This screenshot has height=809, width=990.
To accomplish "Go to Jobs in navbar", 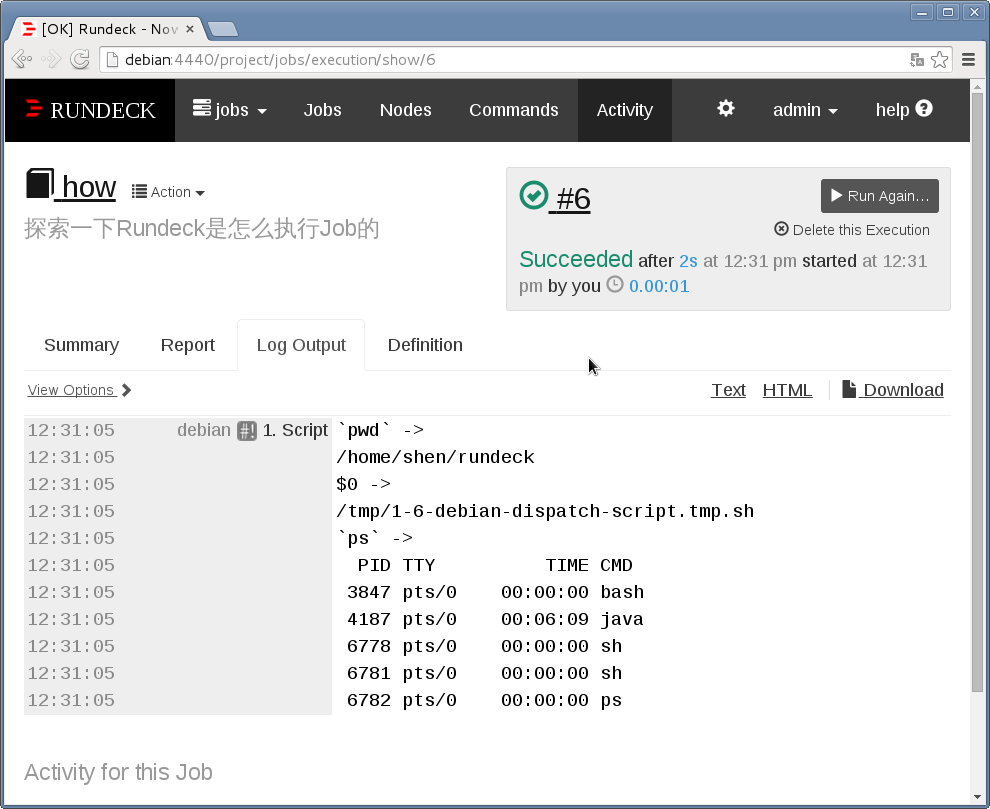I will pyautogui.click(x=322, y=110).
